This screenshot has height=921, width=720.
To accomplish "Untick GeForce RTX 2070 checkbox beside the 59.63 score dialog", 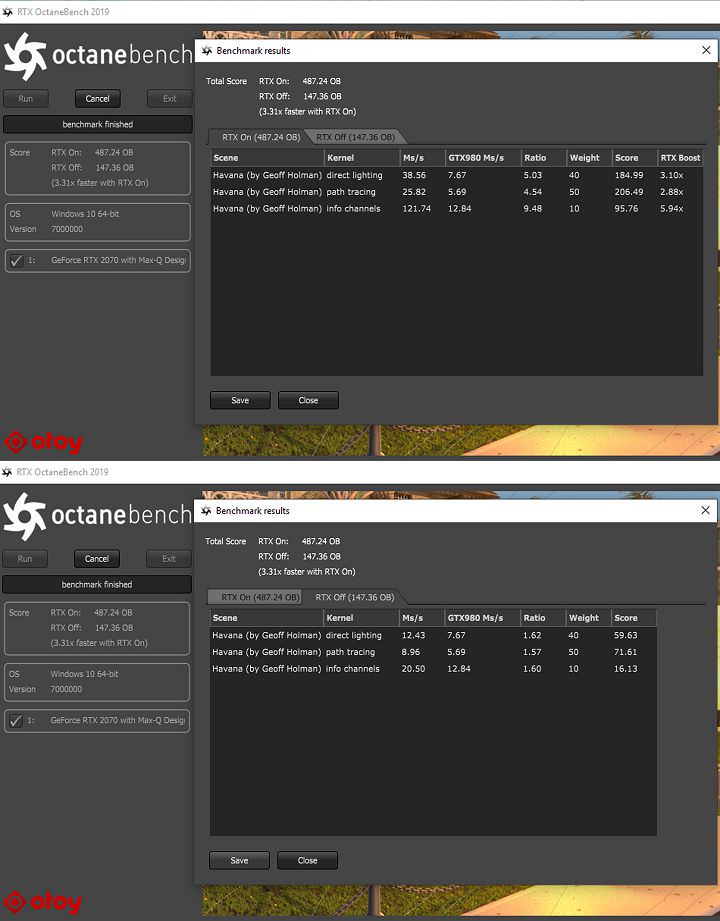I will click(x=16, y=720).
